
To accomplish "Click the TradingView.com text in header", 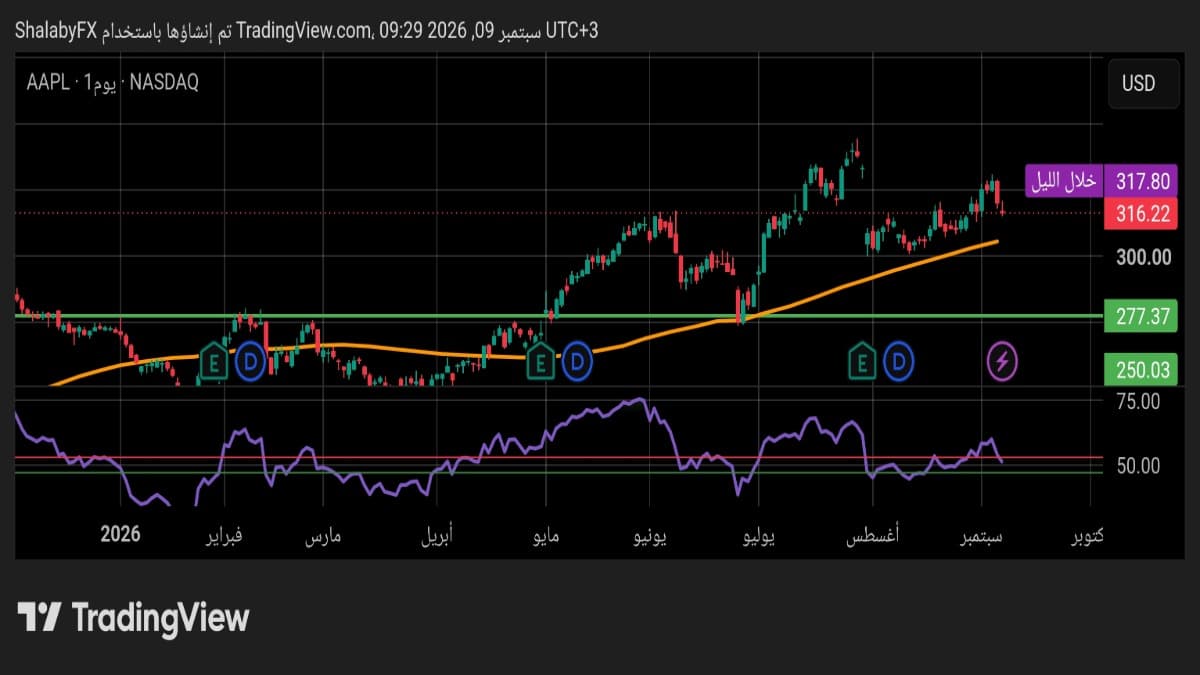I will click(306, 31).
